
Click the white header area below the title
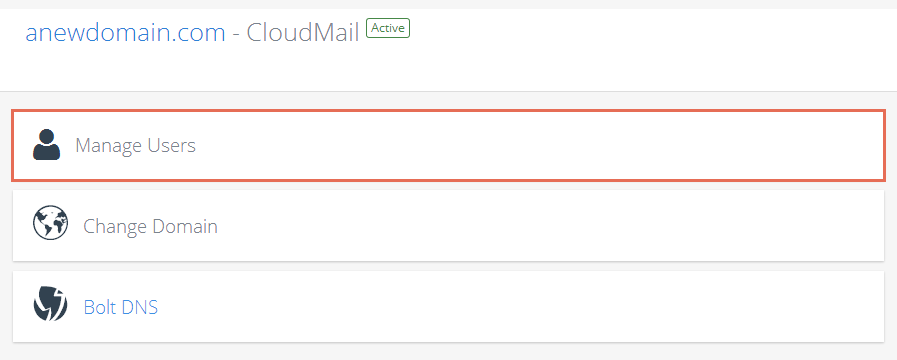coord(448,69)
